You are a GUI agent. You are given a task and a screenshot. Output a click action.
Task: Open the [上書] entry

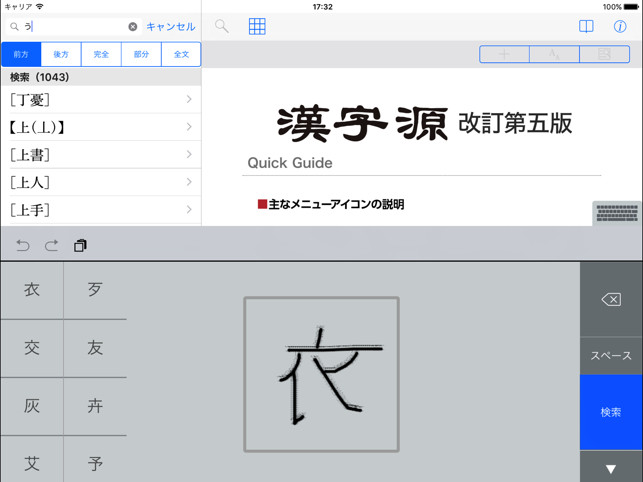point(101,155)
